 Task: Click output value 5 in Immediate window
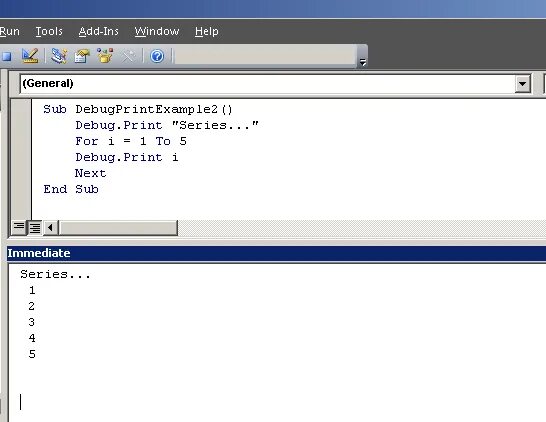click(x=32, y=354)
